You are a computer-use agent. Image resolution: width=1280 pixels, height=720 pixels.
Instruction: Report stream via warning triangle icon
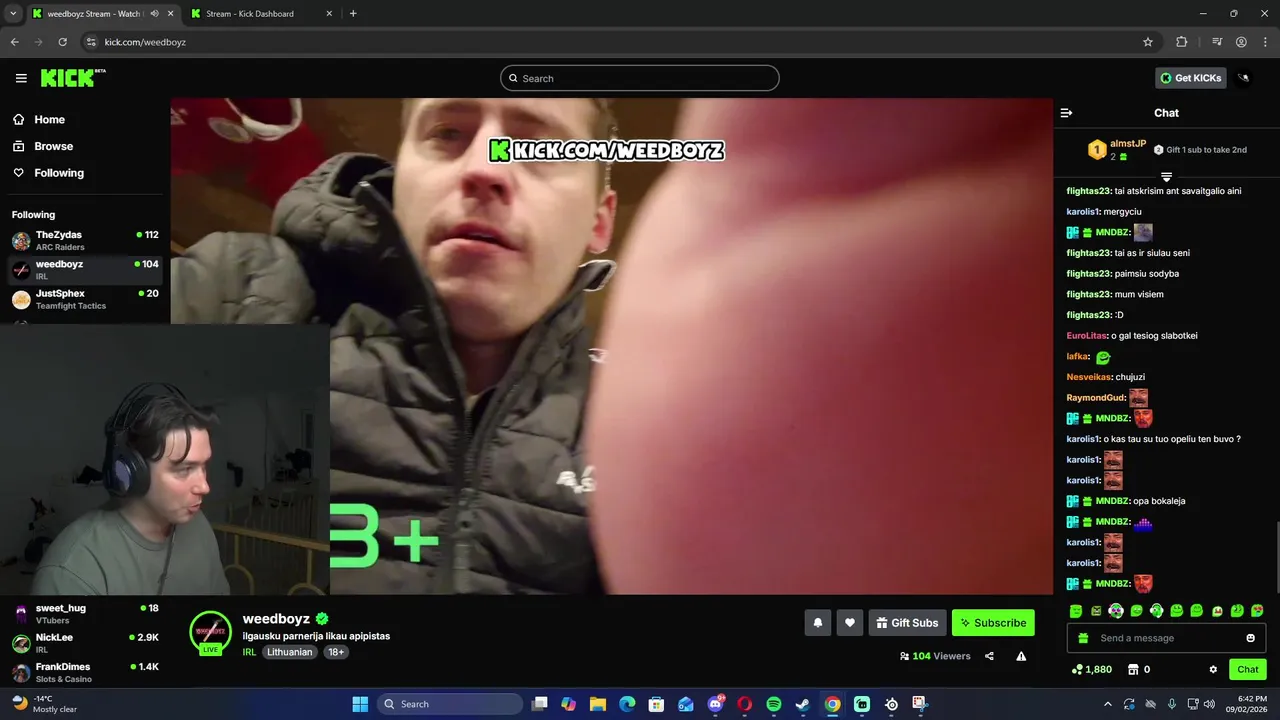1021,656
